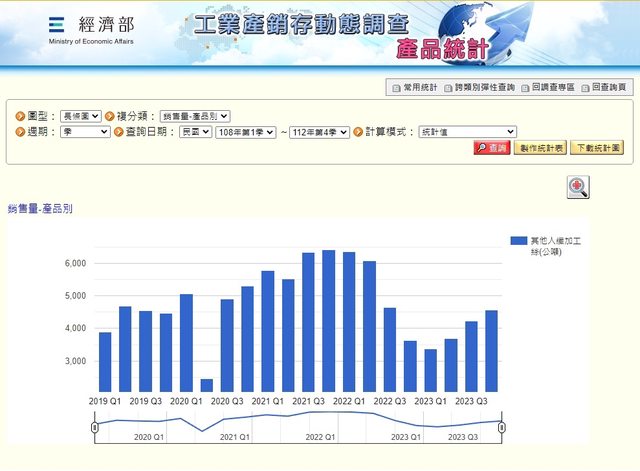Click the red 查詢 search button
Image resolution: width=640 pixels, height=471 pixels.
pos(491,148)
